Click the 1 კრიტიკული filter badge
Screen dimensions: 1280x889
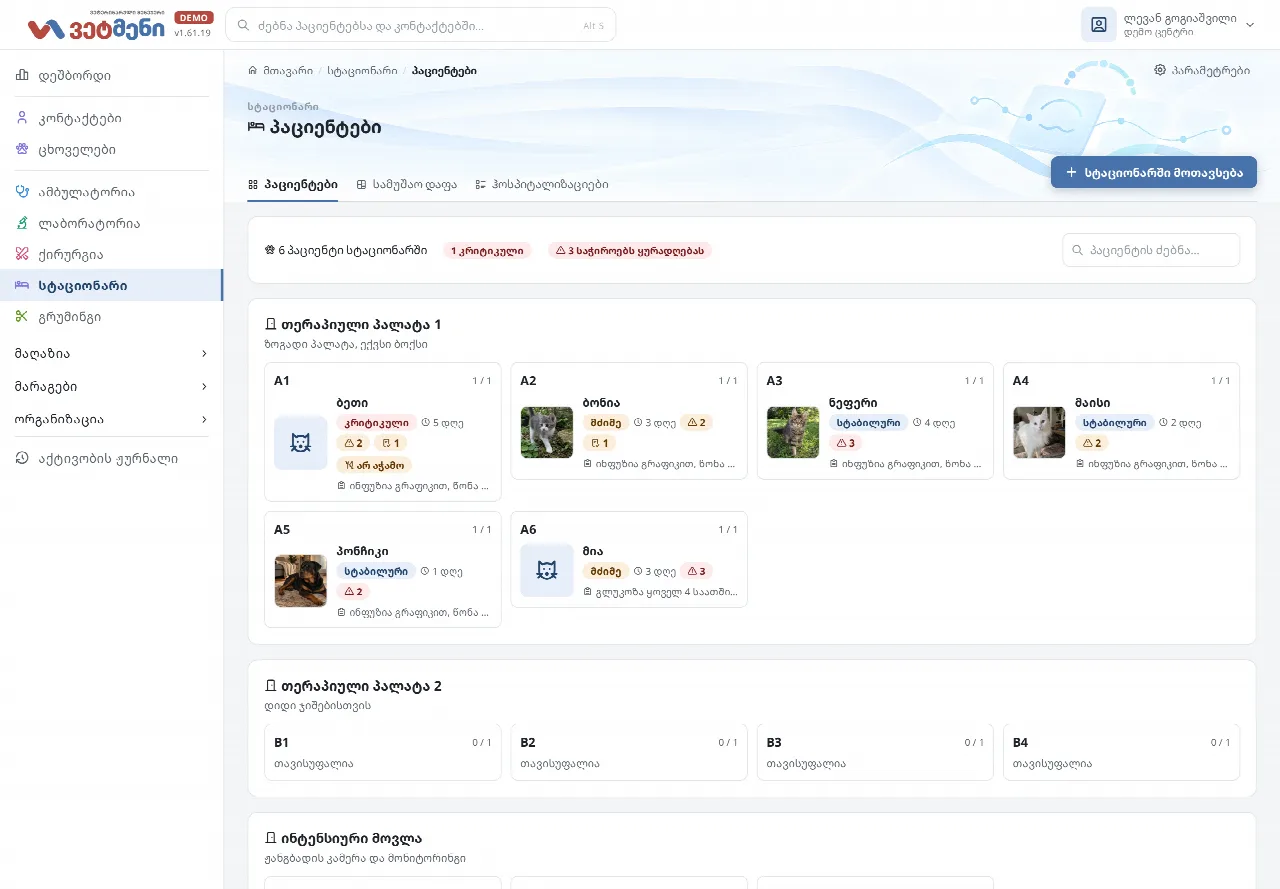tap(487, 250)
